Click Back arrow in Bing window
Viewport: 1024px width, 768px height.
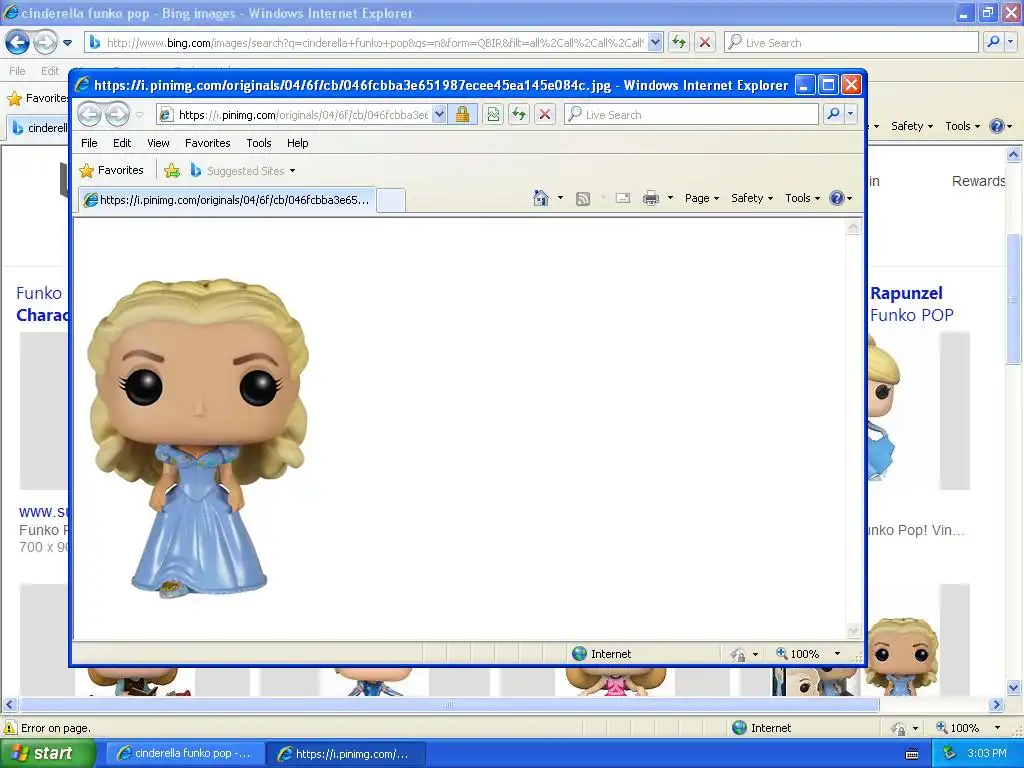point(18,43)
